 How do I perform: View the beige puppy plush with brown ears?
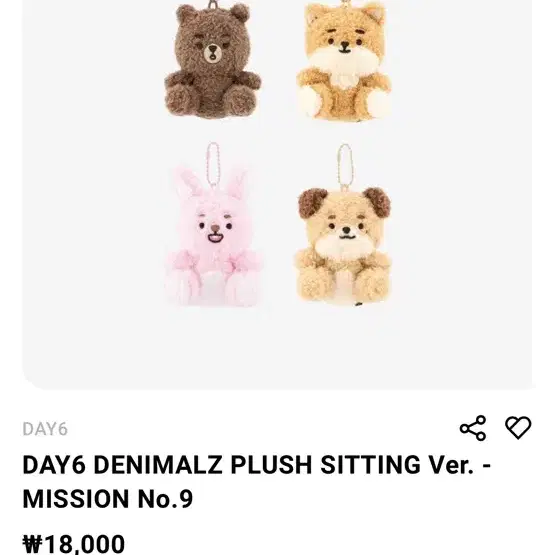point(344,245)
